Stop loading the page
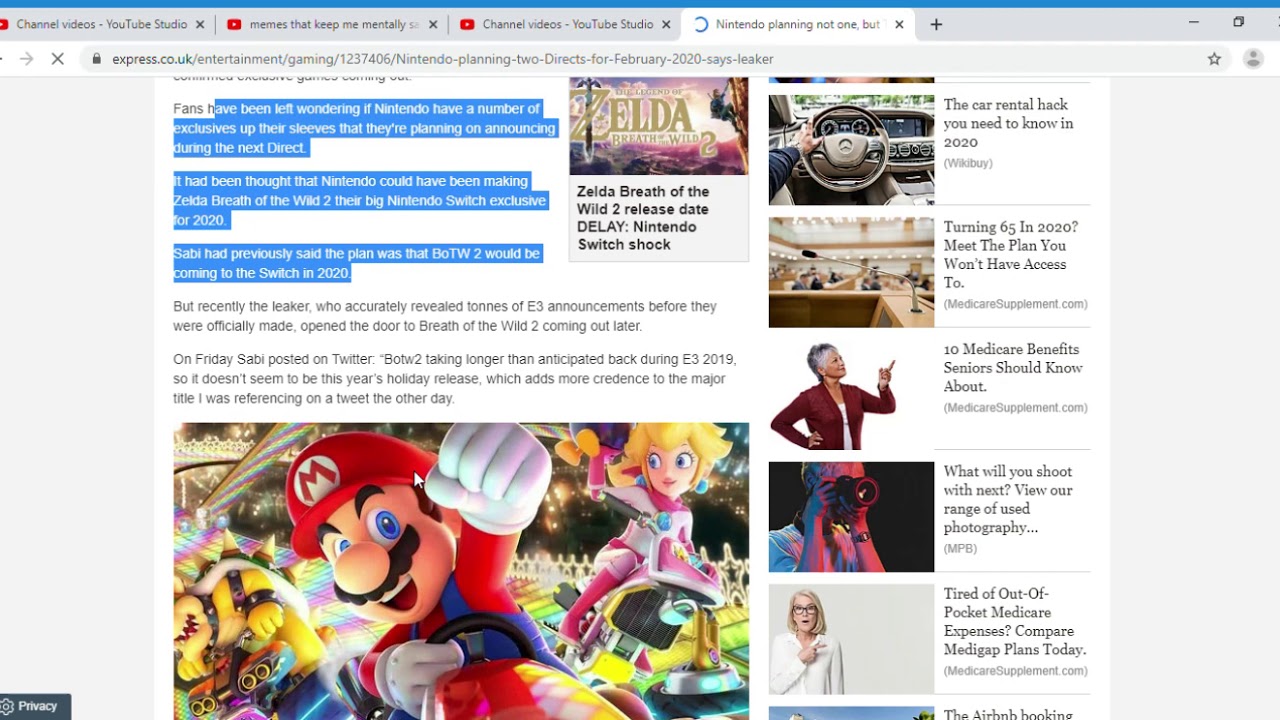Screen dimensions: 1280x720 [x=58, y=59]
